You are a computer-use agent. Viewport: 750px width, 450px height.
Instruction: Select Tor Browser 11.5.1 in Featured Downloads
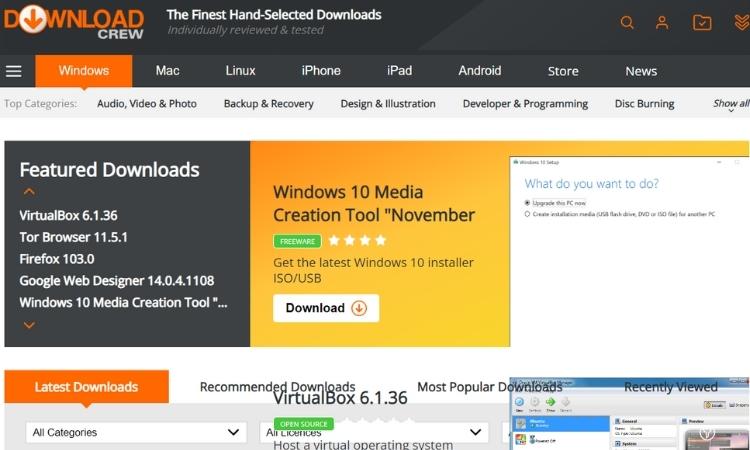pos(74,237)
